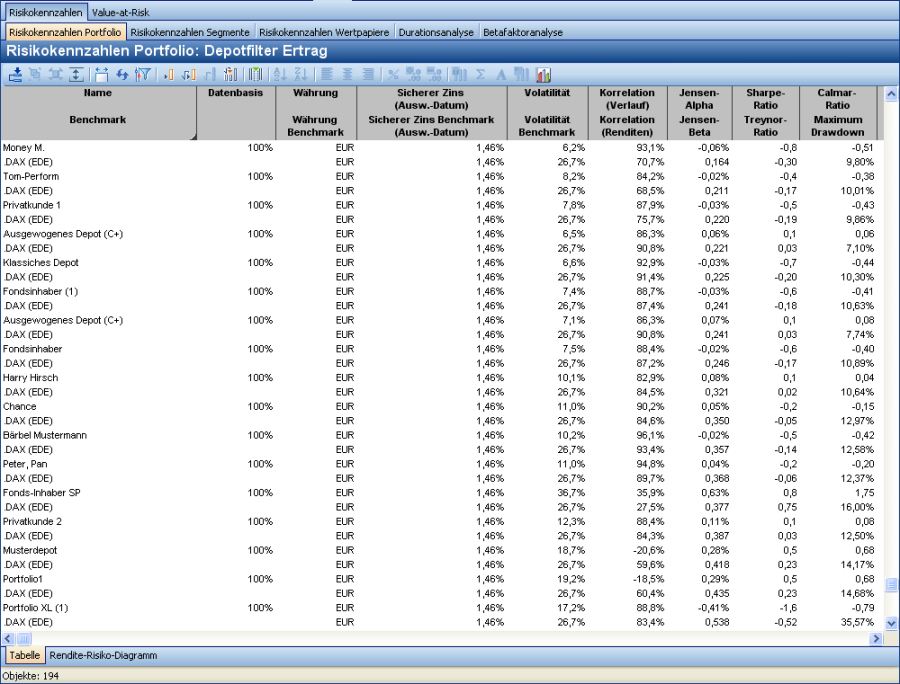Image resolution: width=900 pixels, height=684 pixels.
Task: Select the Fonds-Inhaber SP row
Action: [x=42, y=493]
